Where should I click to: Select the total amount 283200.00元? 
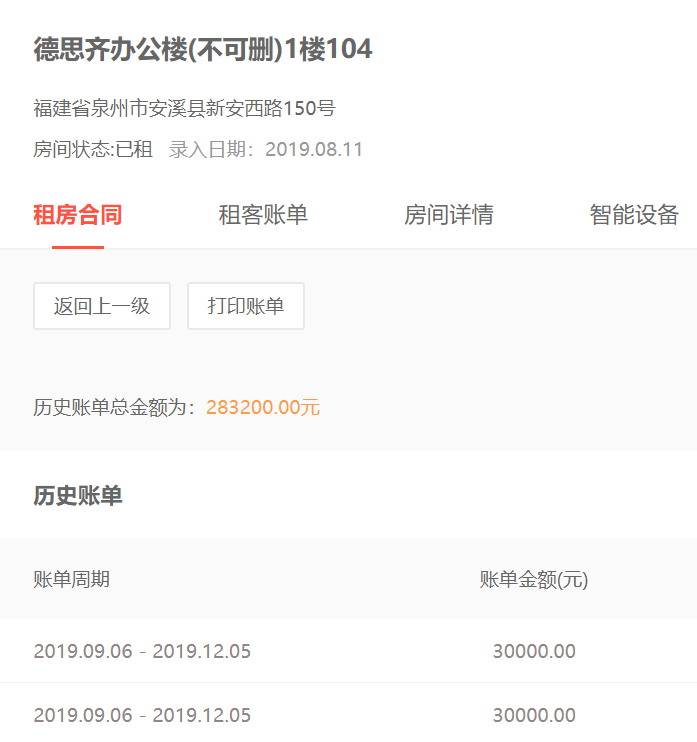pyautogui.click(x=263, y=407)
